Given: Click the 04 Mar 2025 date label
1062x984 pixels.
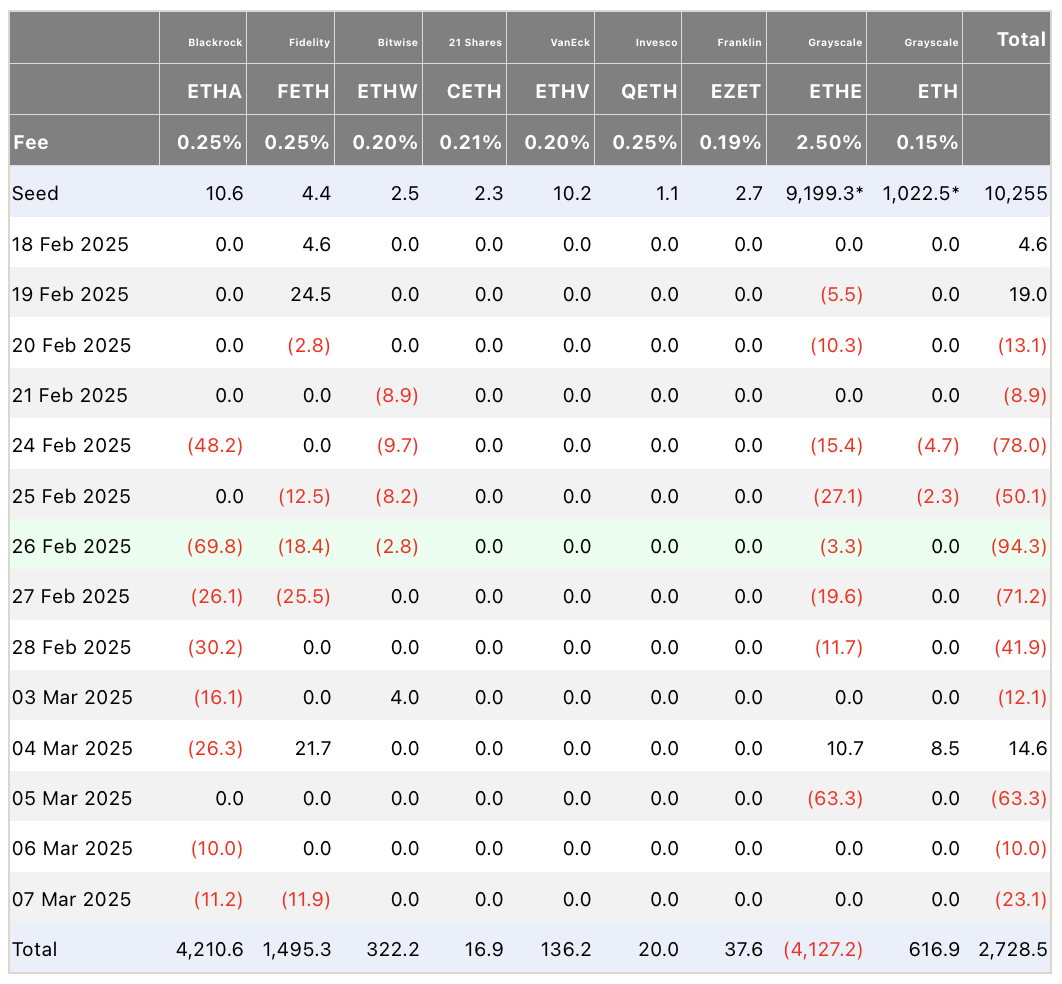Looking at the screenshot, I should tap(72, 748).
